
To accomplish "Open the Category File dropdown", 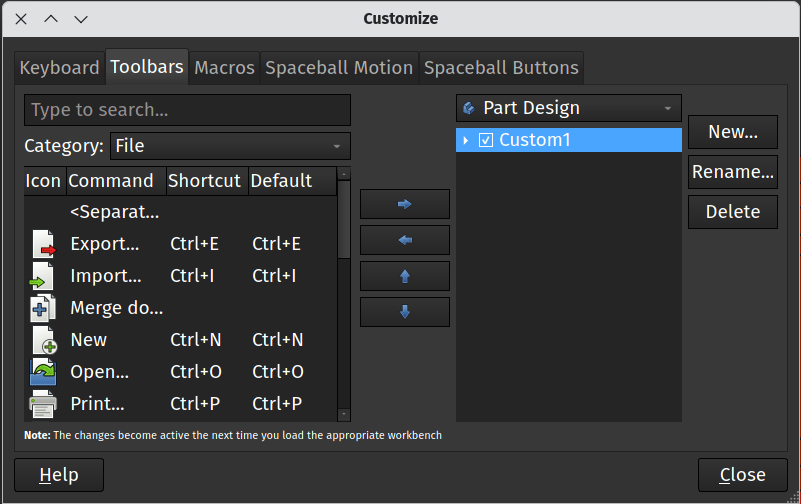I will tap(230, 146).
